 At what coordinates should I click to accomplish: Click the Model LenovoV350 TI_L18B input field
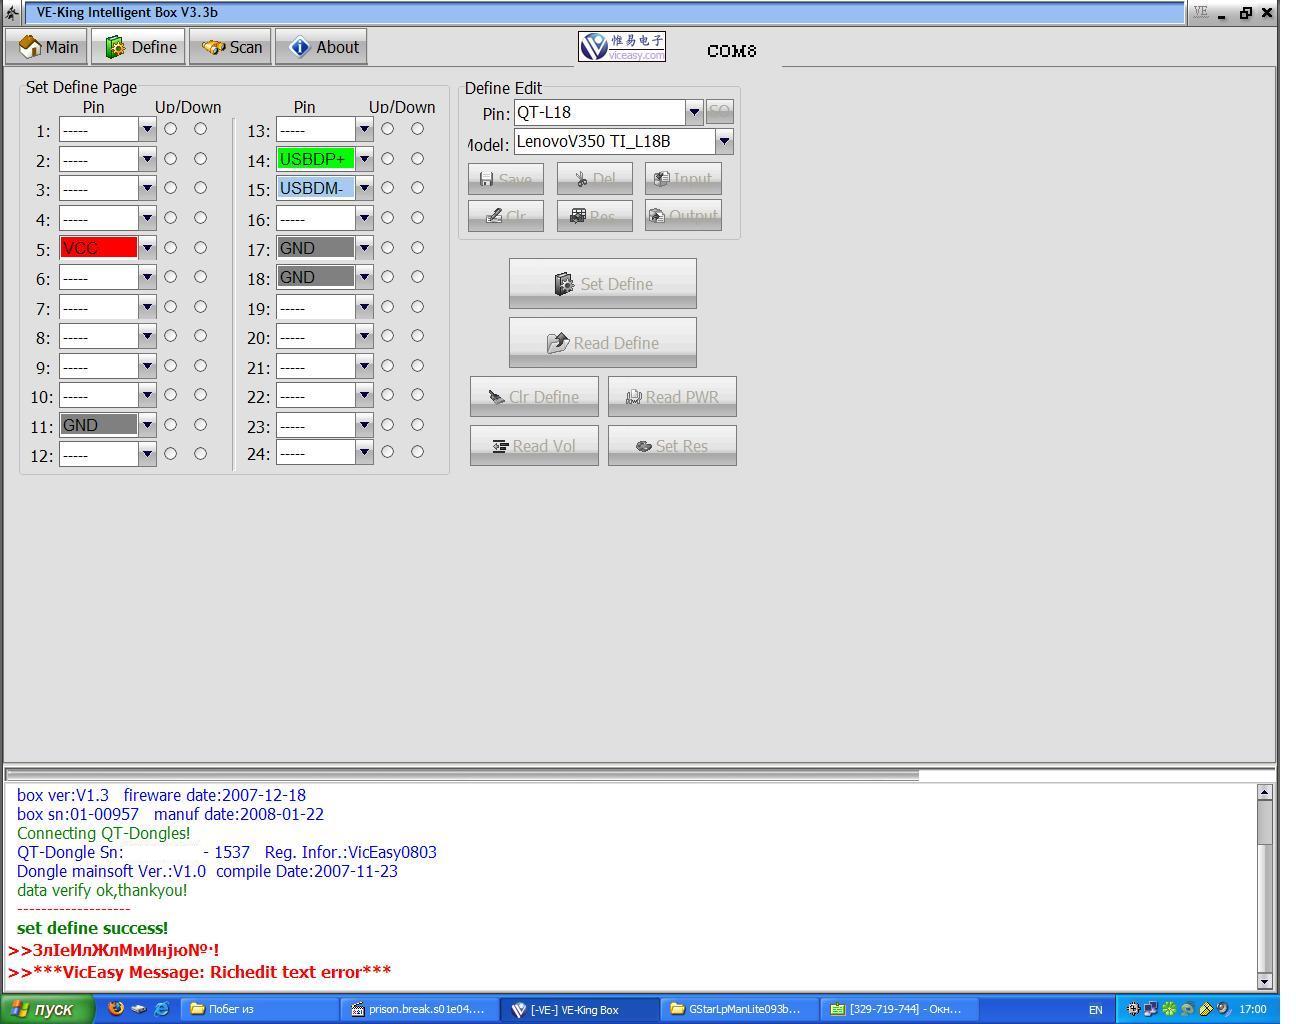pyautogui.click(x=615, y=142)
